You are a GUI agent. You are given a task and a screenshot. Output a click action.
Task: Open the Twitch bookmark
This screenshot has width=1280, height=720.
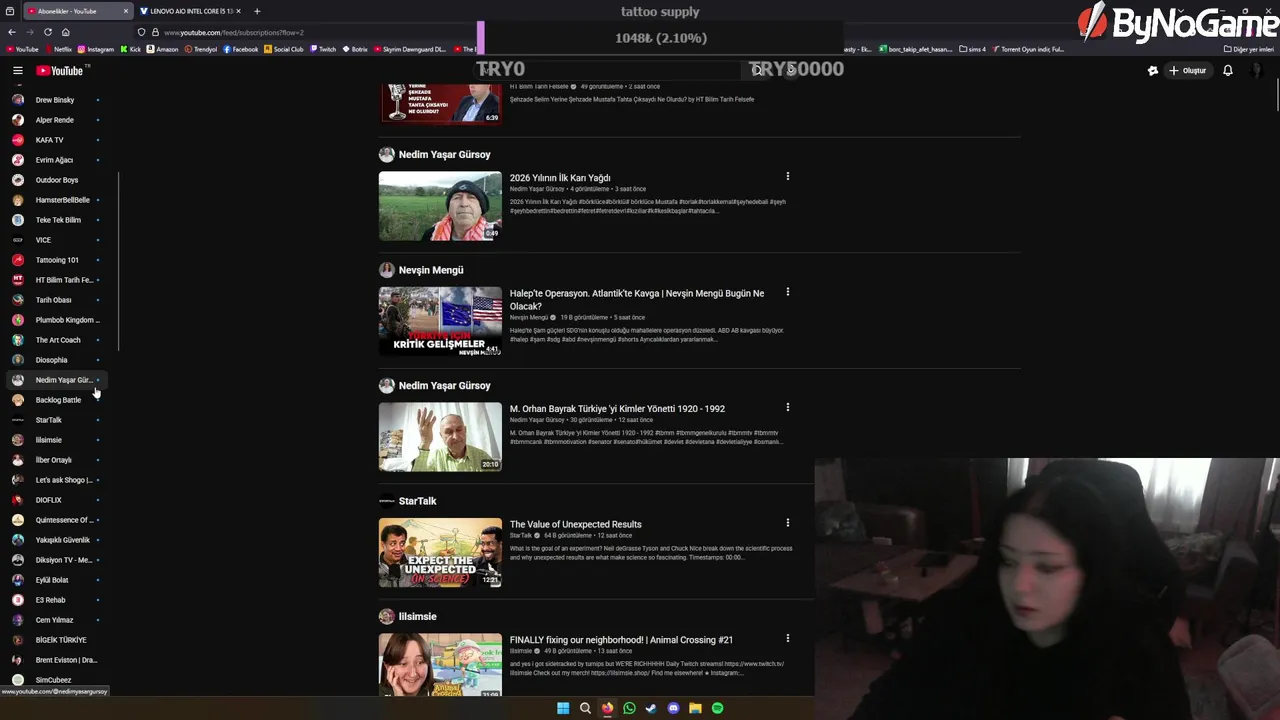[x=322, y=49]
